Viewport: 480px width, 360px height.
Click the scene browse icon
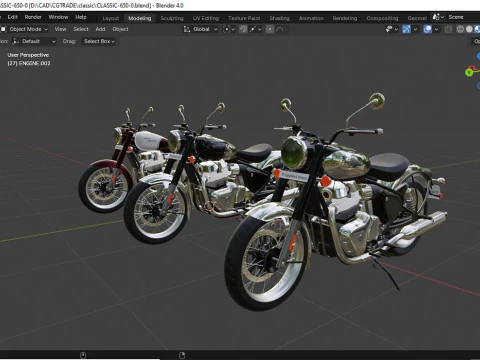pyautogui.click(x=438, y=17)
